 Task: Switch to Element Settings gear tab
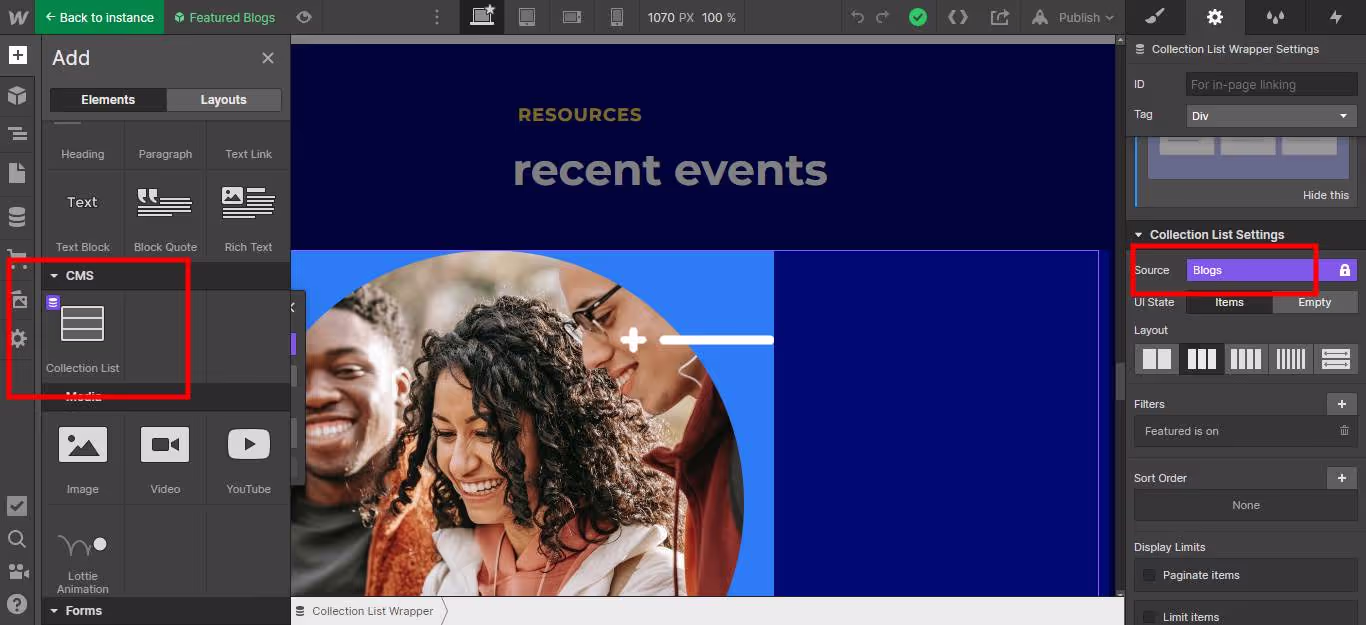1215,17
